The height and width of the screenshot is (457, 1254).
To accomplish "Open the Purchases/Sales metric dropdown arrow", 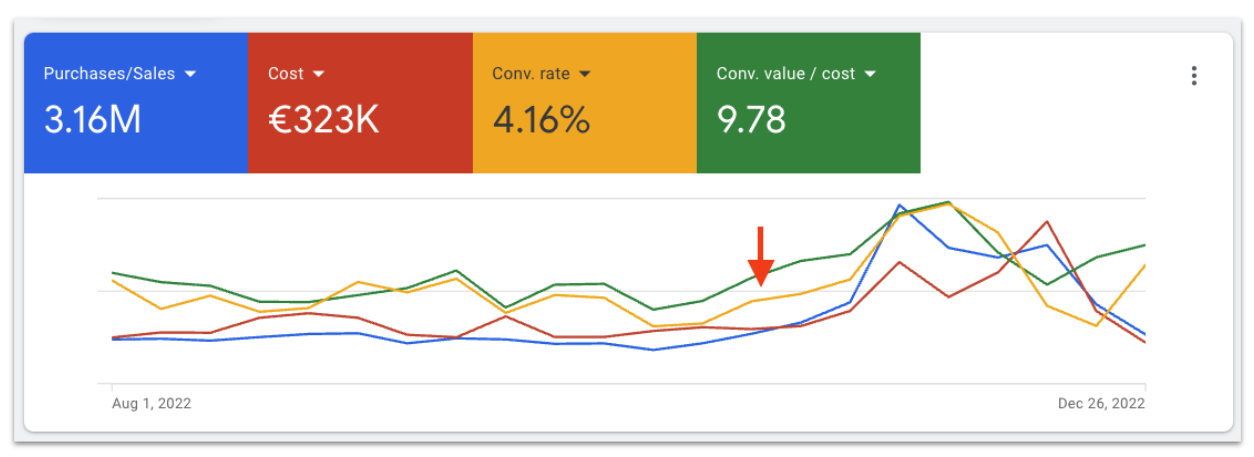I will [189, 74].
